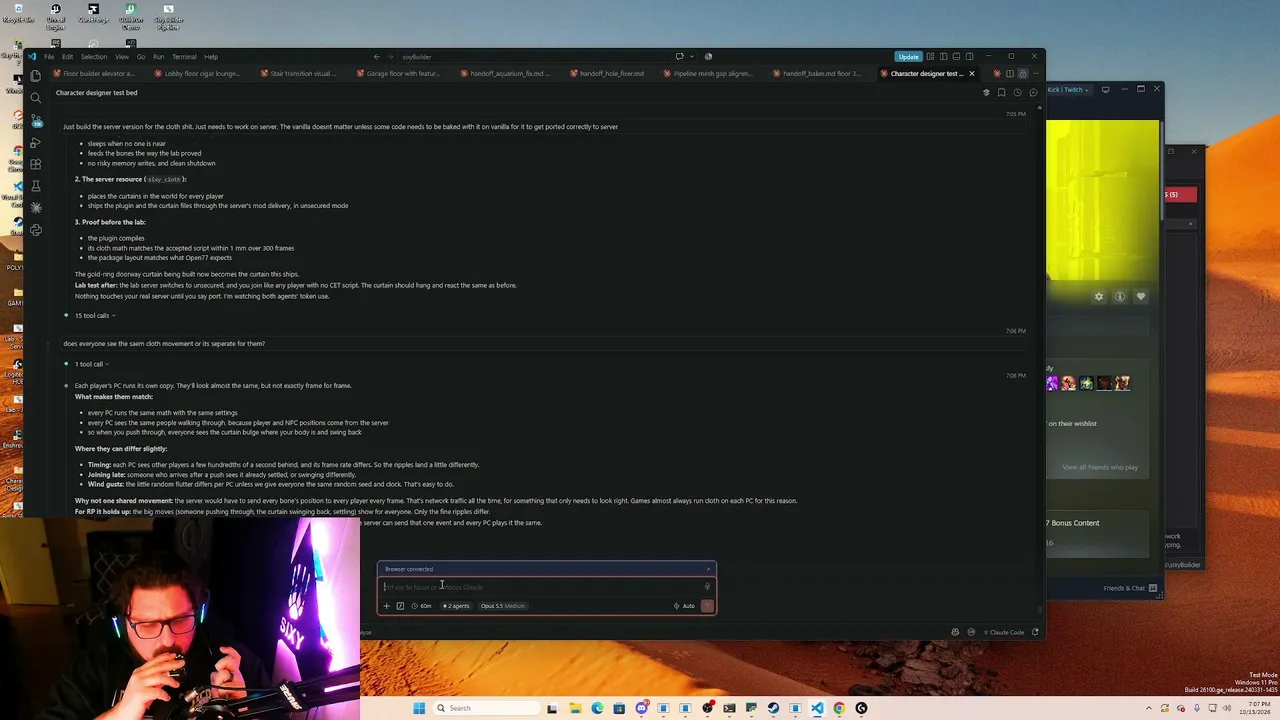Open the Explorer view in activity bar
1280x720 pixels.
coord(36,76)
